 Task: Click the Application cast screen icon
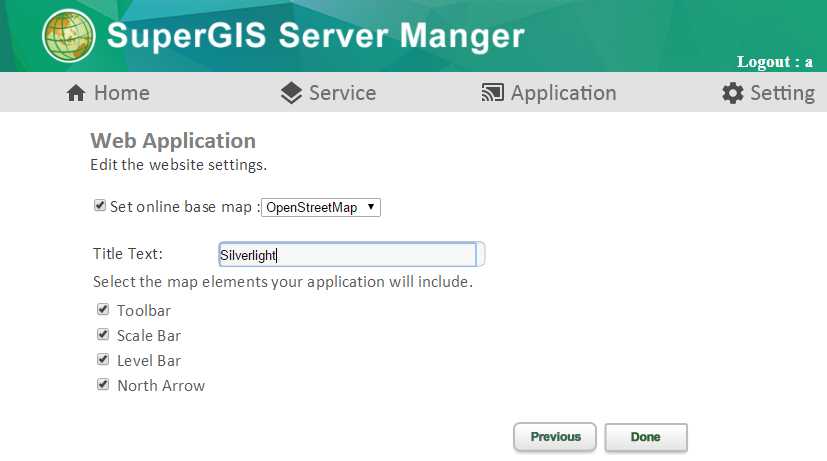click(493, 93)
